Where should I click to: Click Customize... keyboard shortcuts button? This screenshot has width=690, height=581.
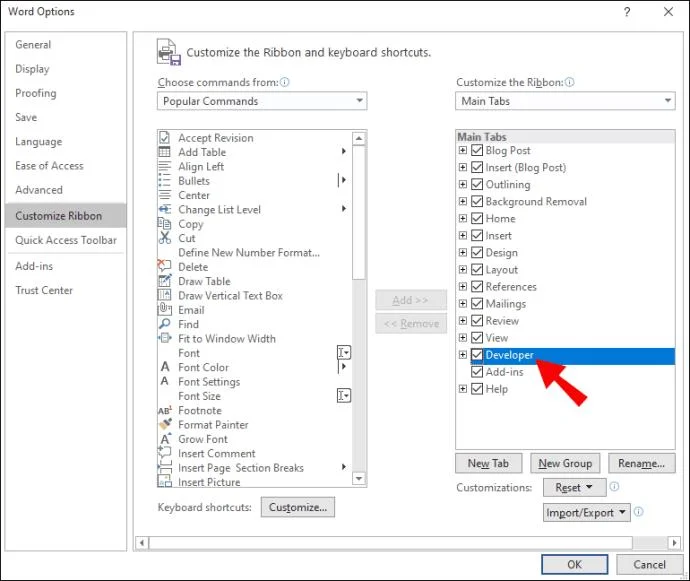point(297,507)
